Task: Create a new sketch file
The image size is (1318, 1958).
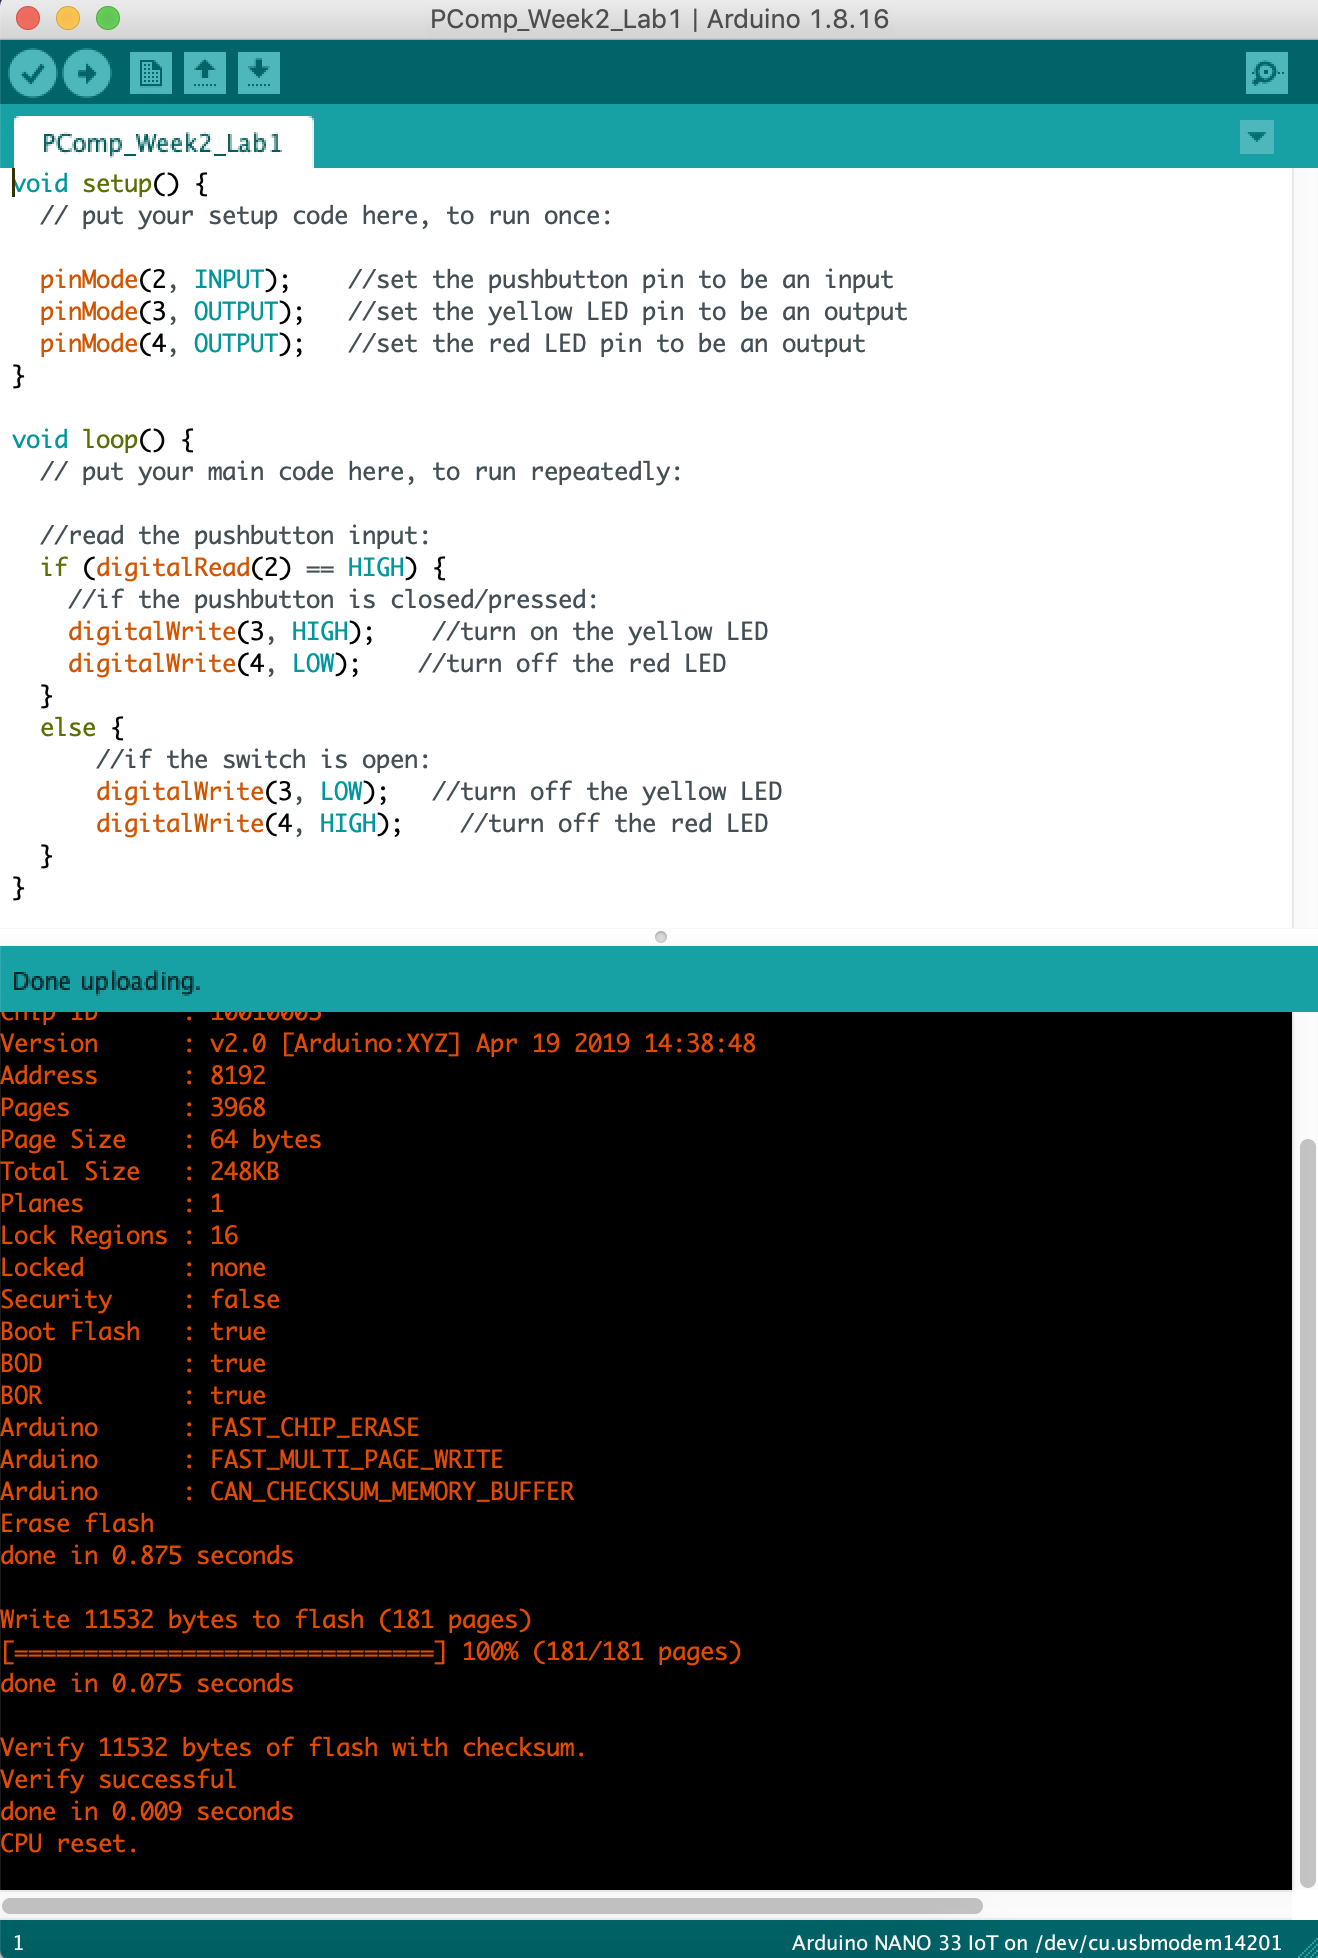Action: [151, 73]
